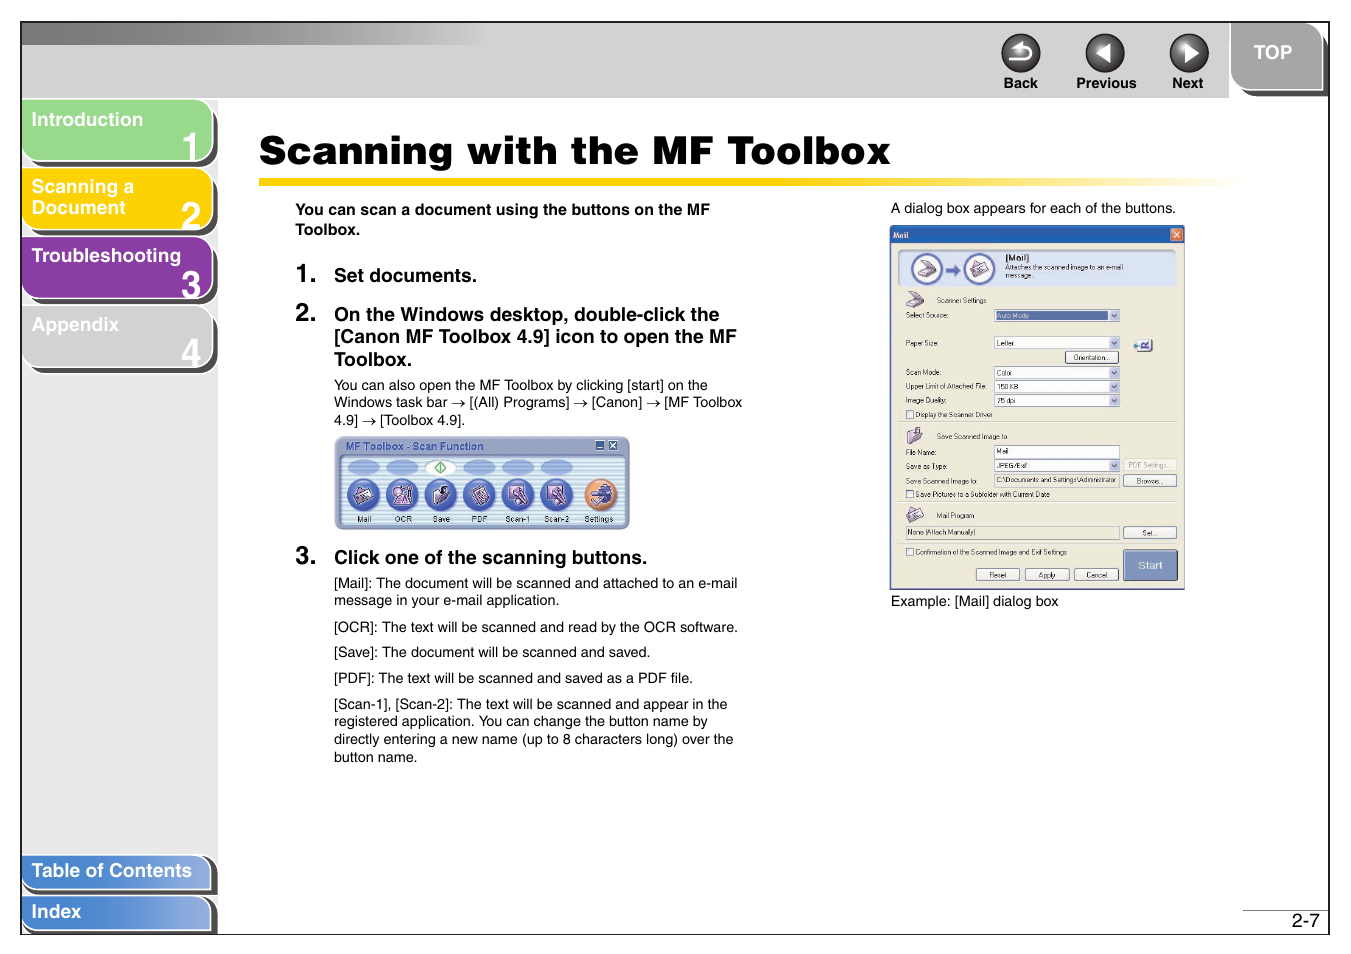The height and width of the screenshot is (954, 1351).
Task: Open the Introduction chapter tab
Action: pyautogui.click(x=117, y=131)
